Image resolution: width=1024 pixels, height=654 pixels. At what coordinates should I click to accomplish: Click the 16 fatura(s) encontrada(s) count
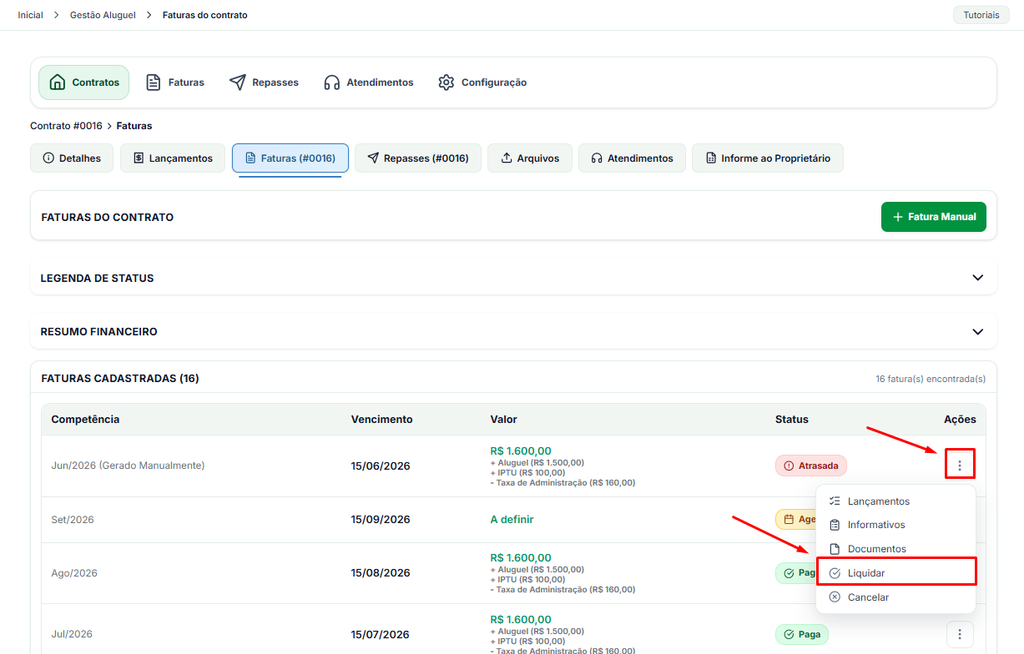coord(931,379)
